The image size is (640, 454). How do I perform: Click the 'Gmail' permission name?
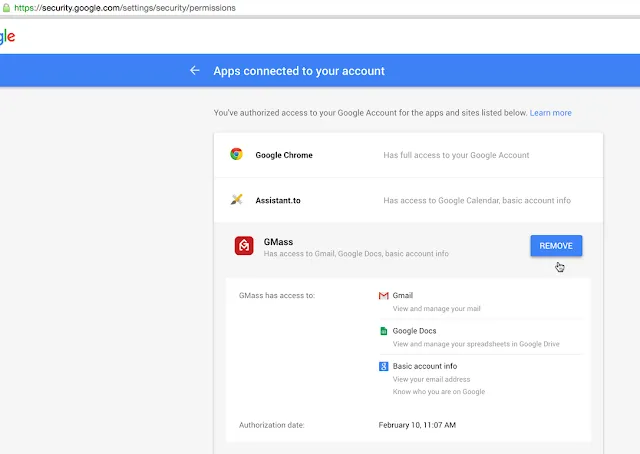click(x=403, y=296)
